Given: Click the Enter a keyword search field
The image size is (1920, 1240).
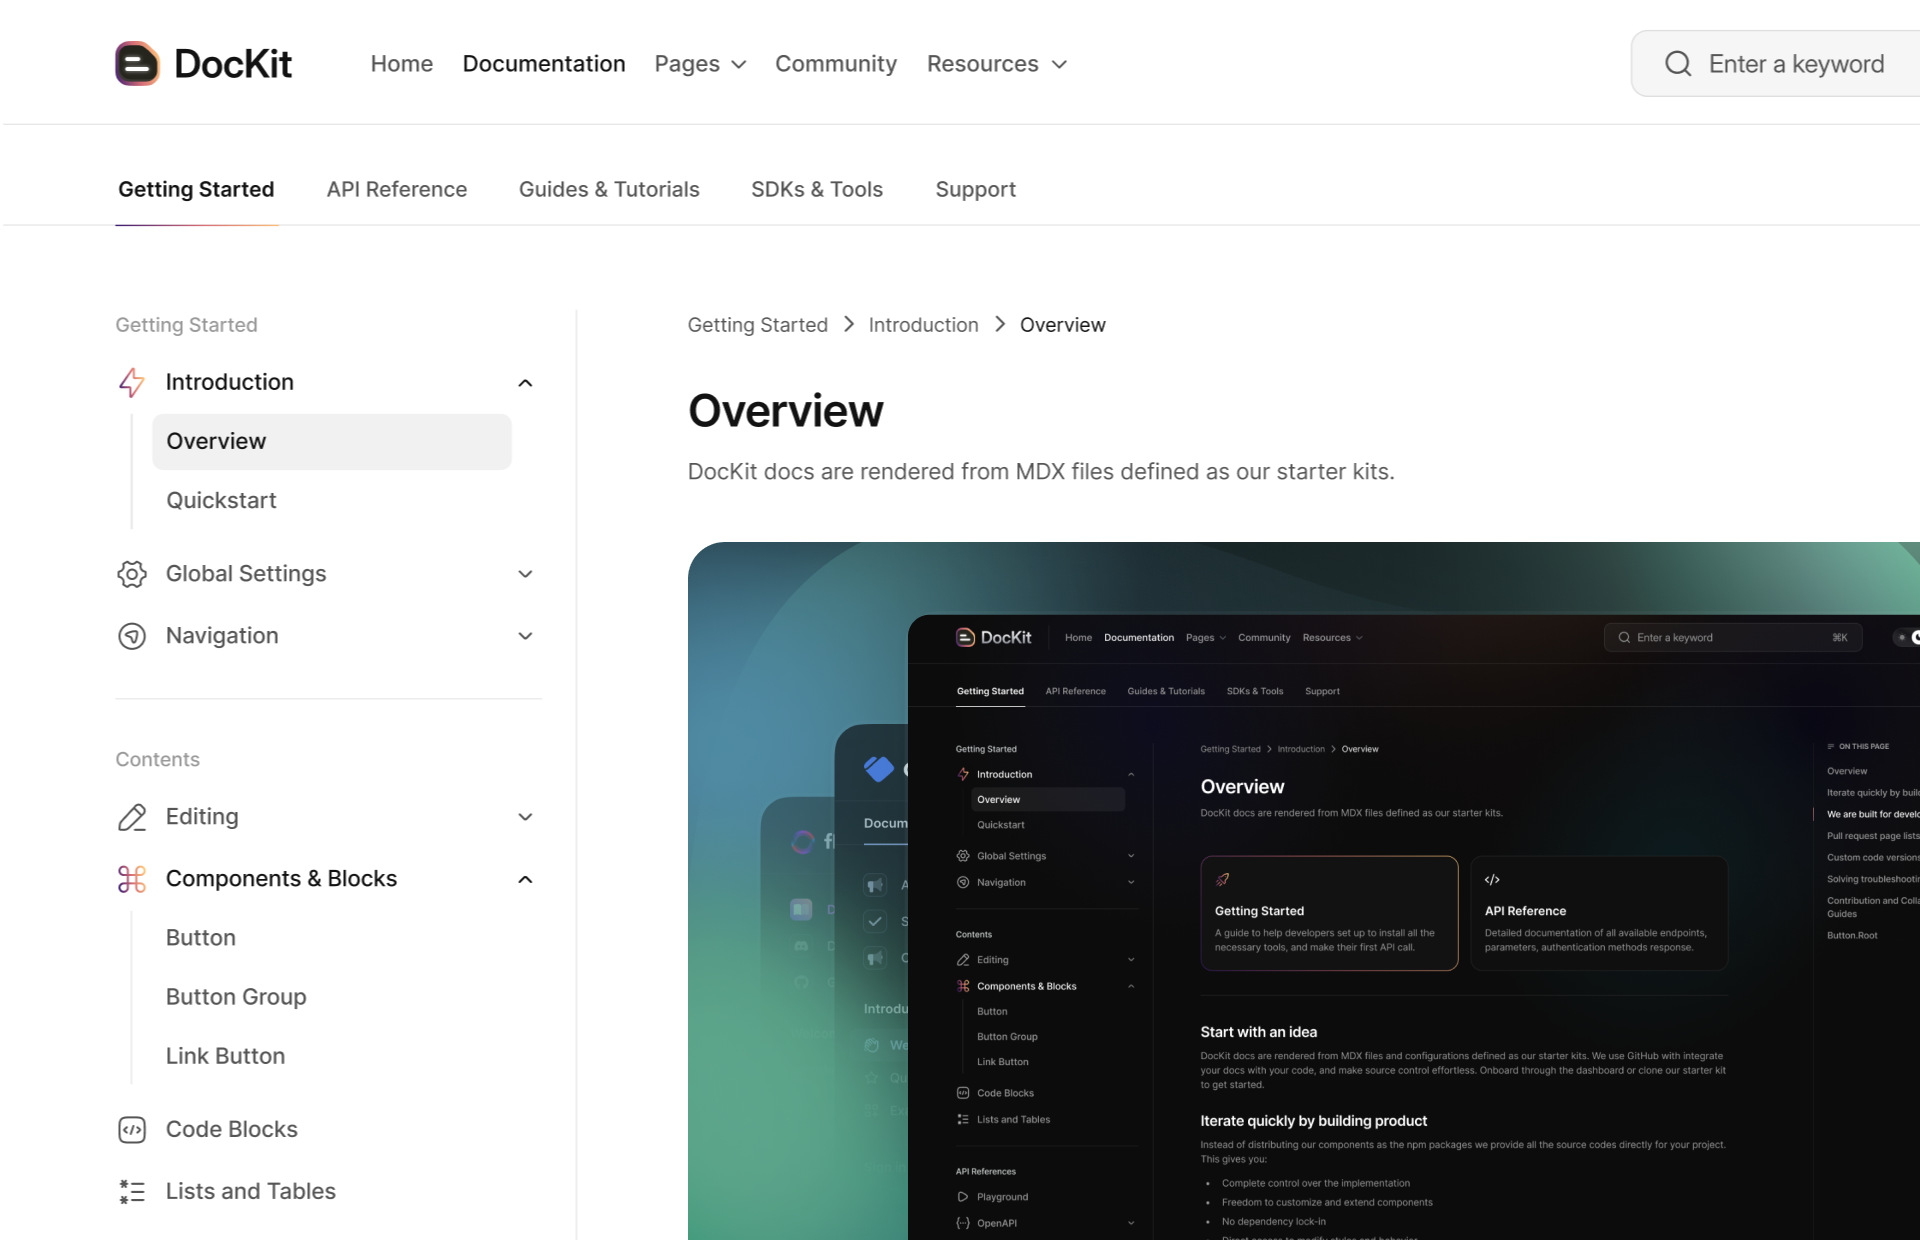Looking at the screenshot, I should [x=1797, y=63].
